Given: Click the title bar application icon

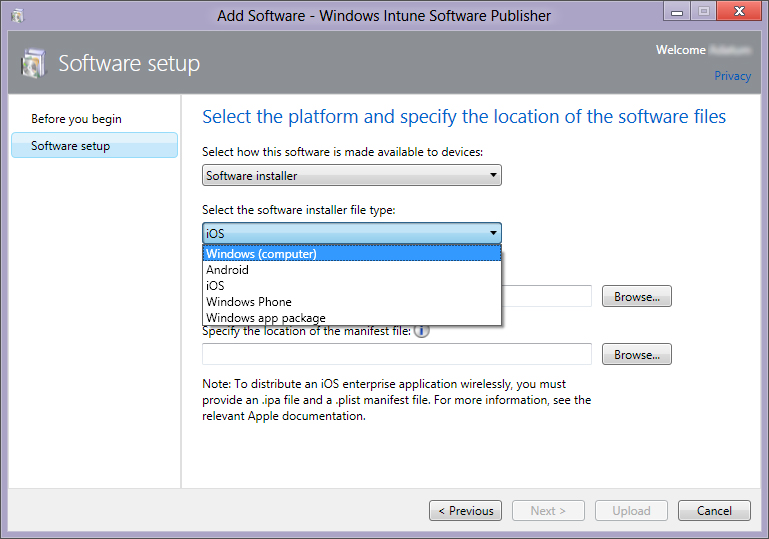Looking at the screenshot, I should click(18, 16).
